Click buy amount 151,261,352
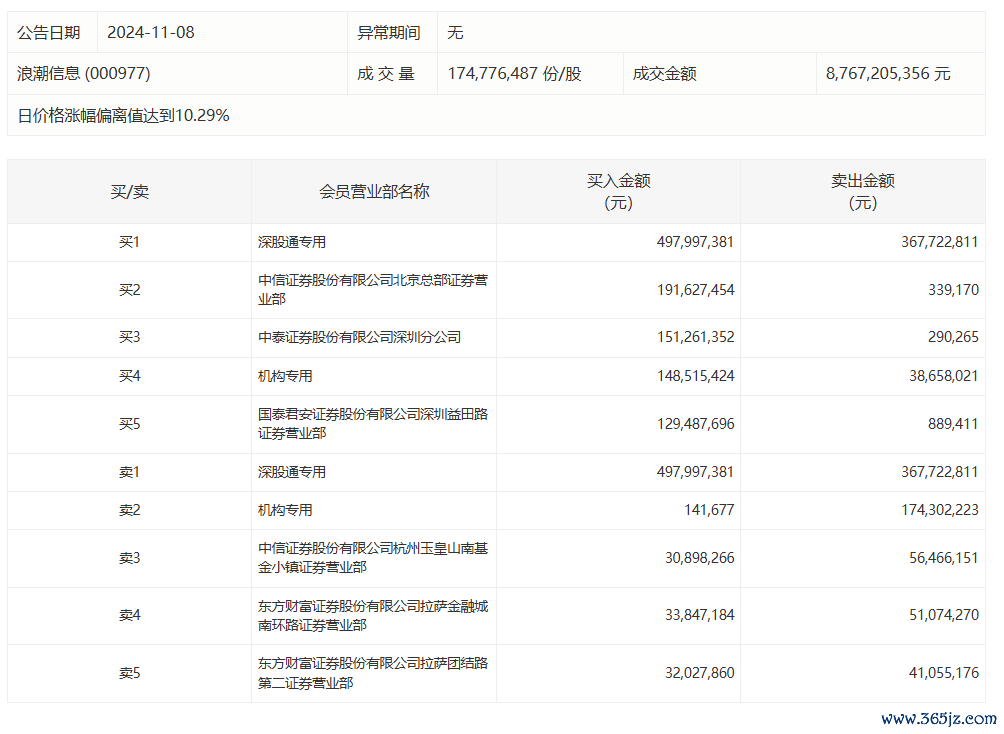Image resolution: width=1004 pixels, height=734 pixels. (695, 337)
